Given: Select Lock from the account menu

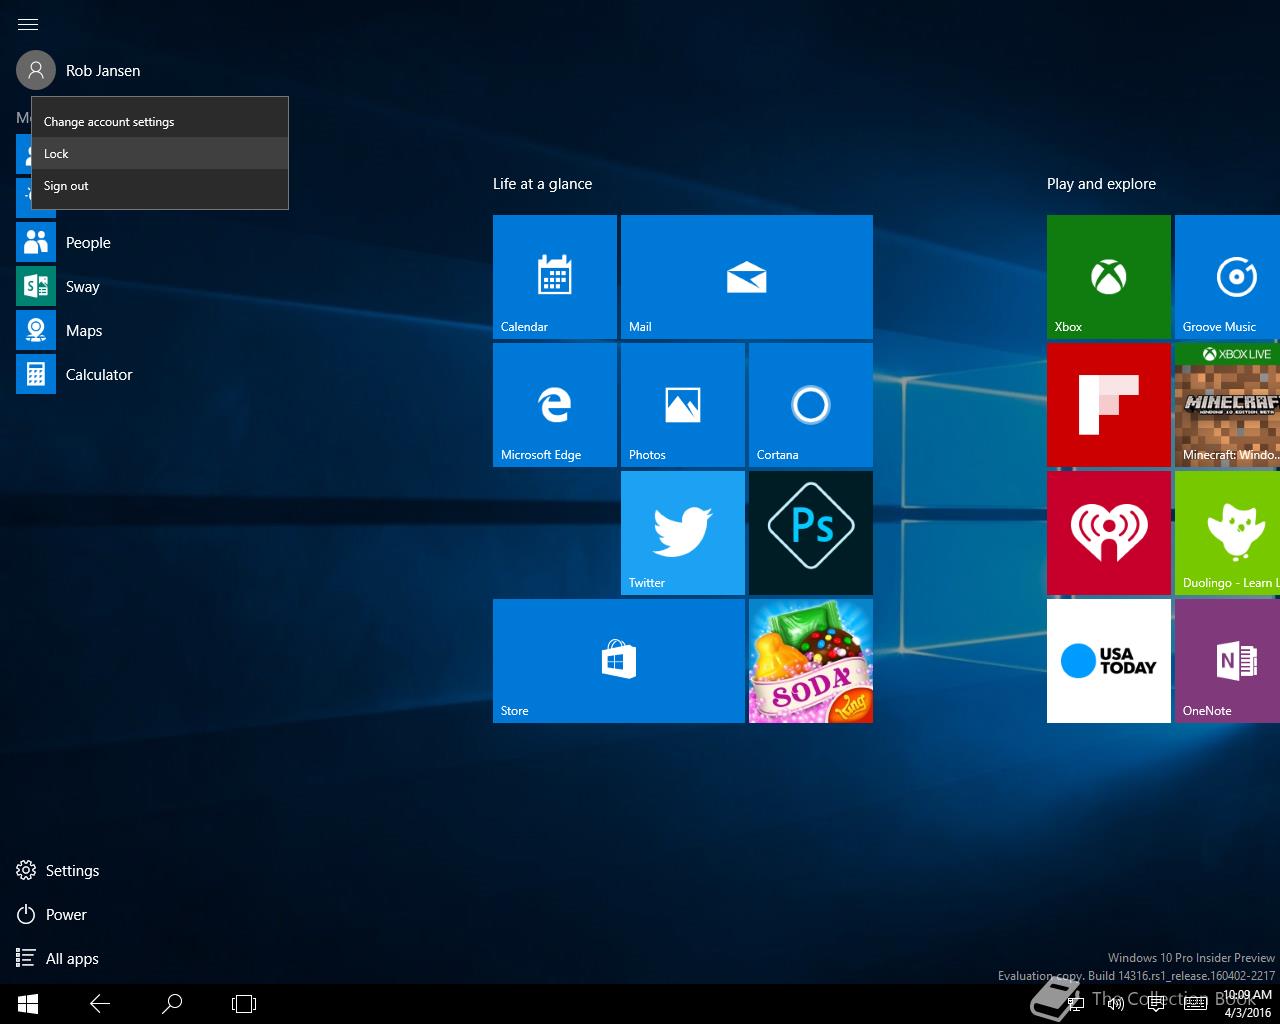Looking at the screenshot, I should (x=160, y=153).
